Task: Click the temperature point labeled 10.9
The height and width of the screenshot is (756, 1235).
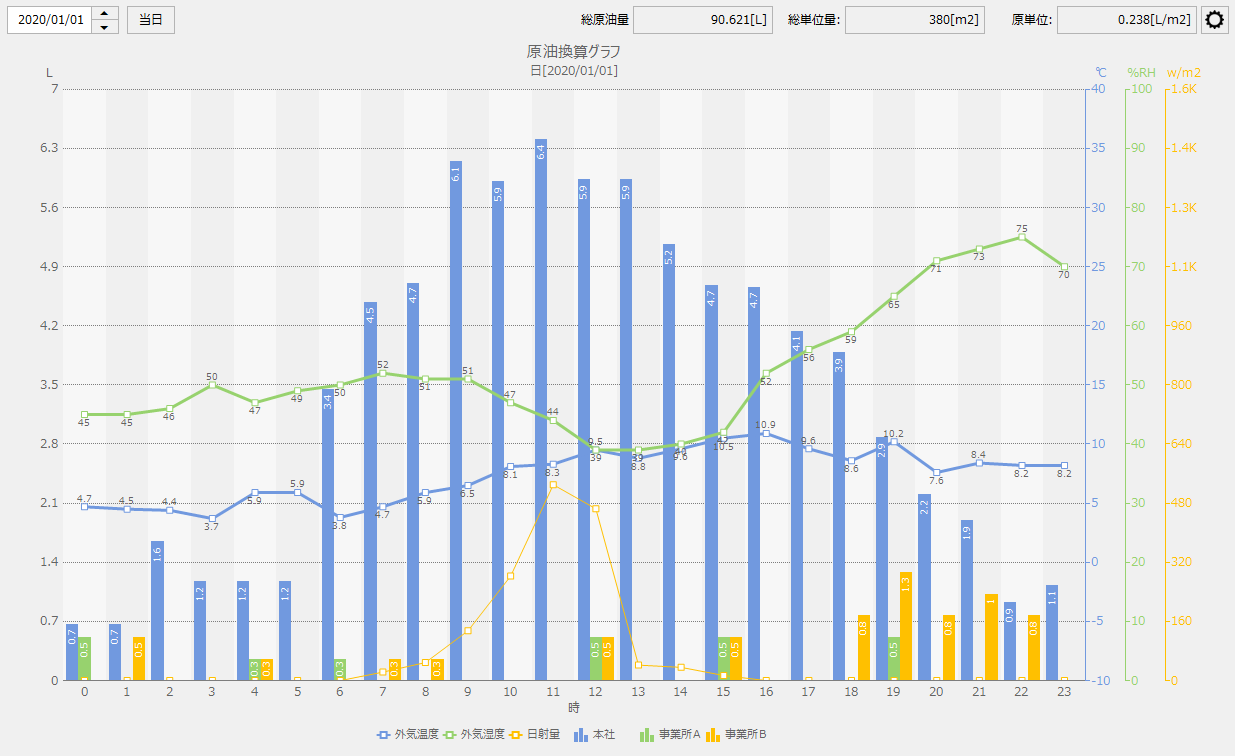Action: [x=766, y=433]
